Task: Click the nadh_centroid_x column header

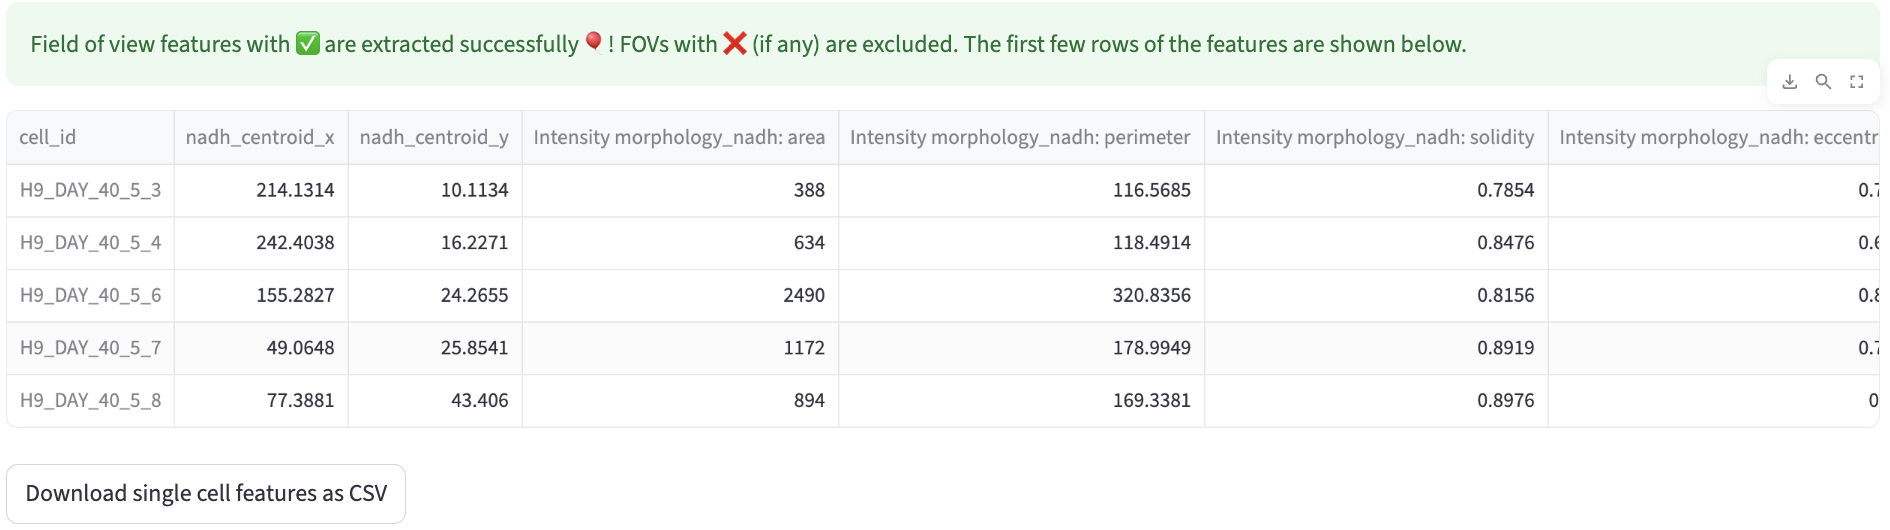Action: tap(260, 137)
